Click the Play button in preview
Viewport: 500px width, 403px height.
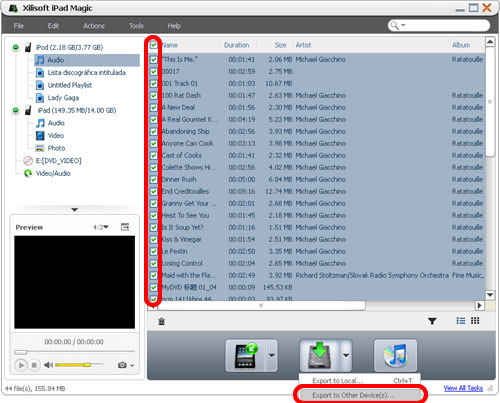[21, 365]
